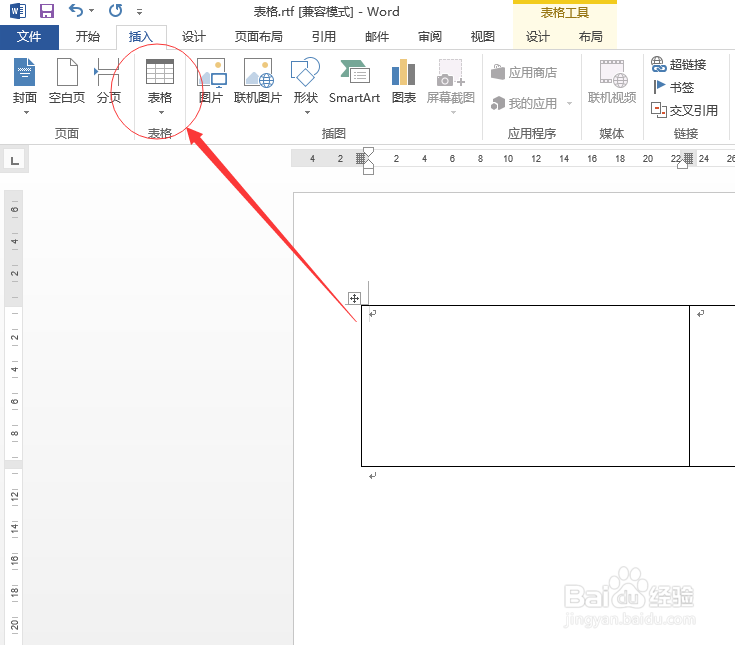Click the tab selector L button
Image resolution: width=735 pixels, height=645 pixels.
click(x=15, y=160)
